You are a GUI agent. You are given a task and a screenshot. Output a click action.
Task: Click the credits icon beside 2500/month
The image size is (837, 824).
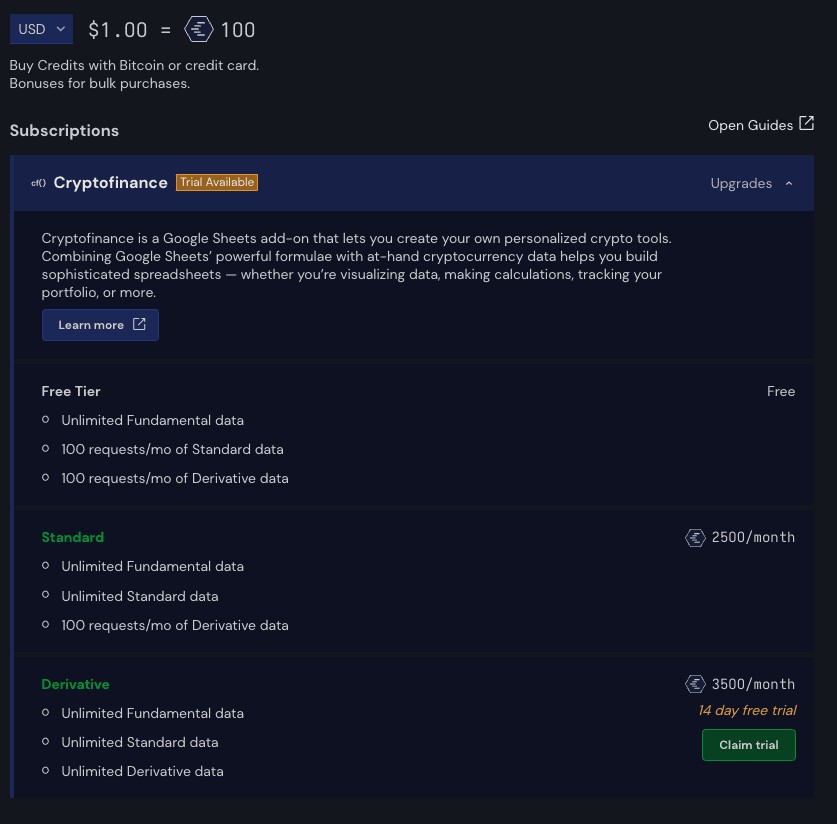(695, 537)
